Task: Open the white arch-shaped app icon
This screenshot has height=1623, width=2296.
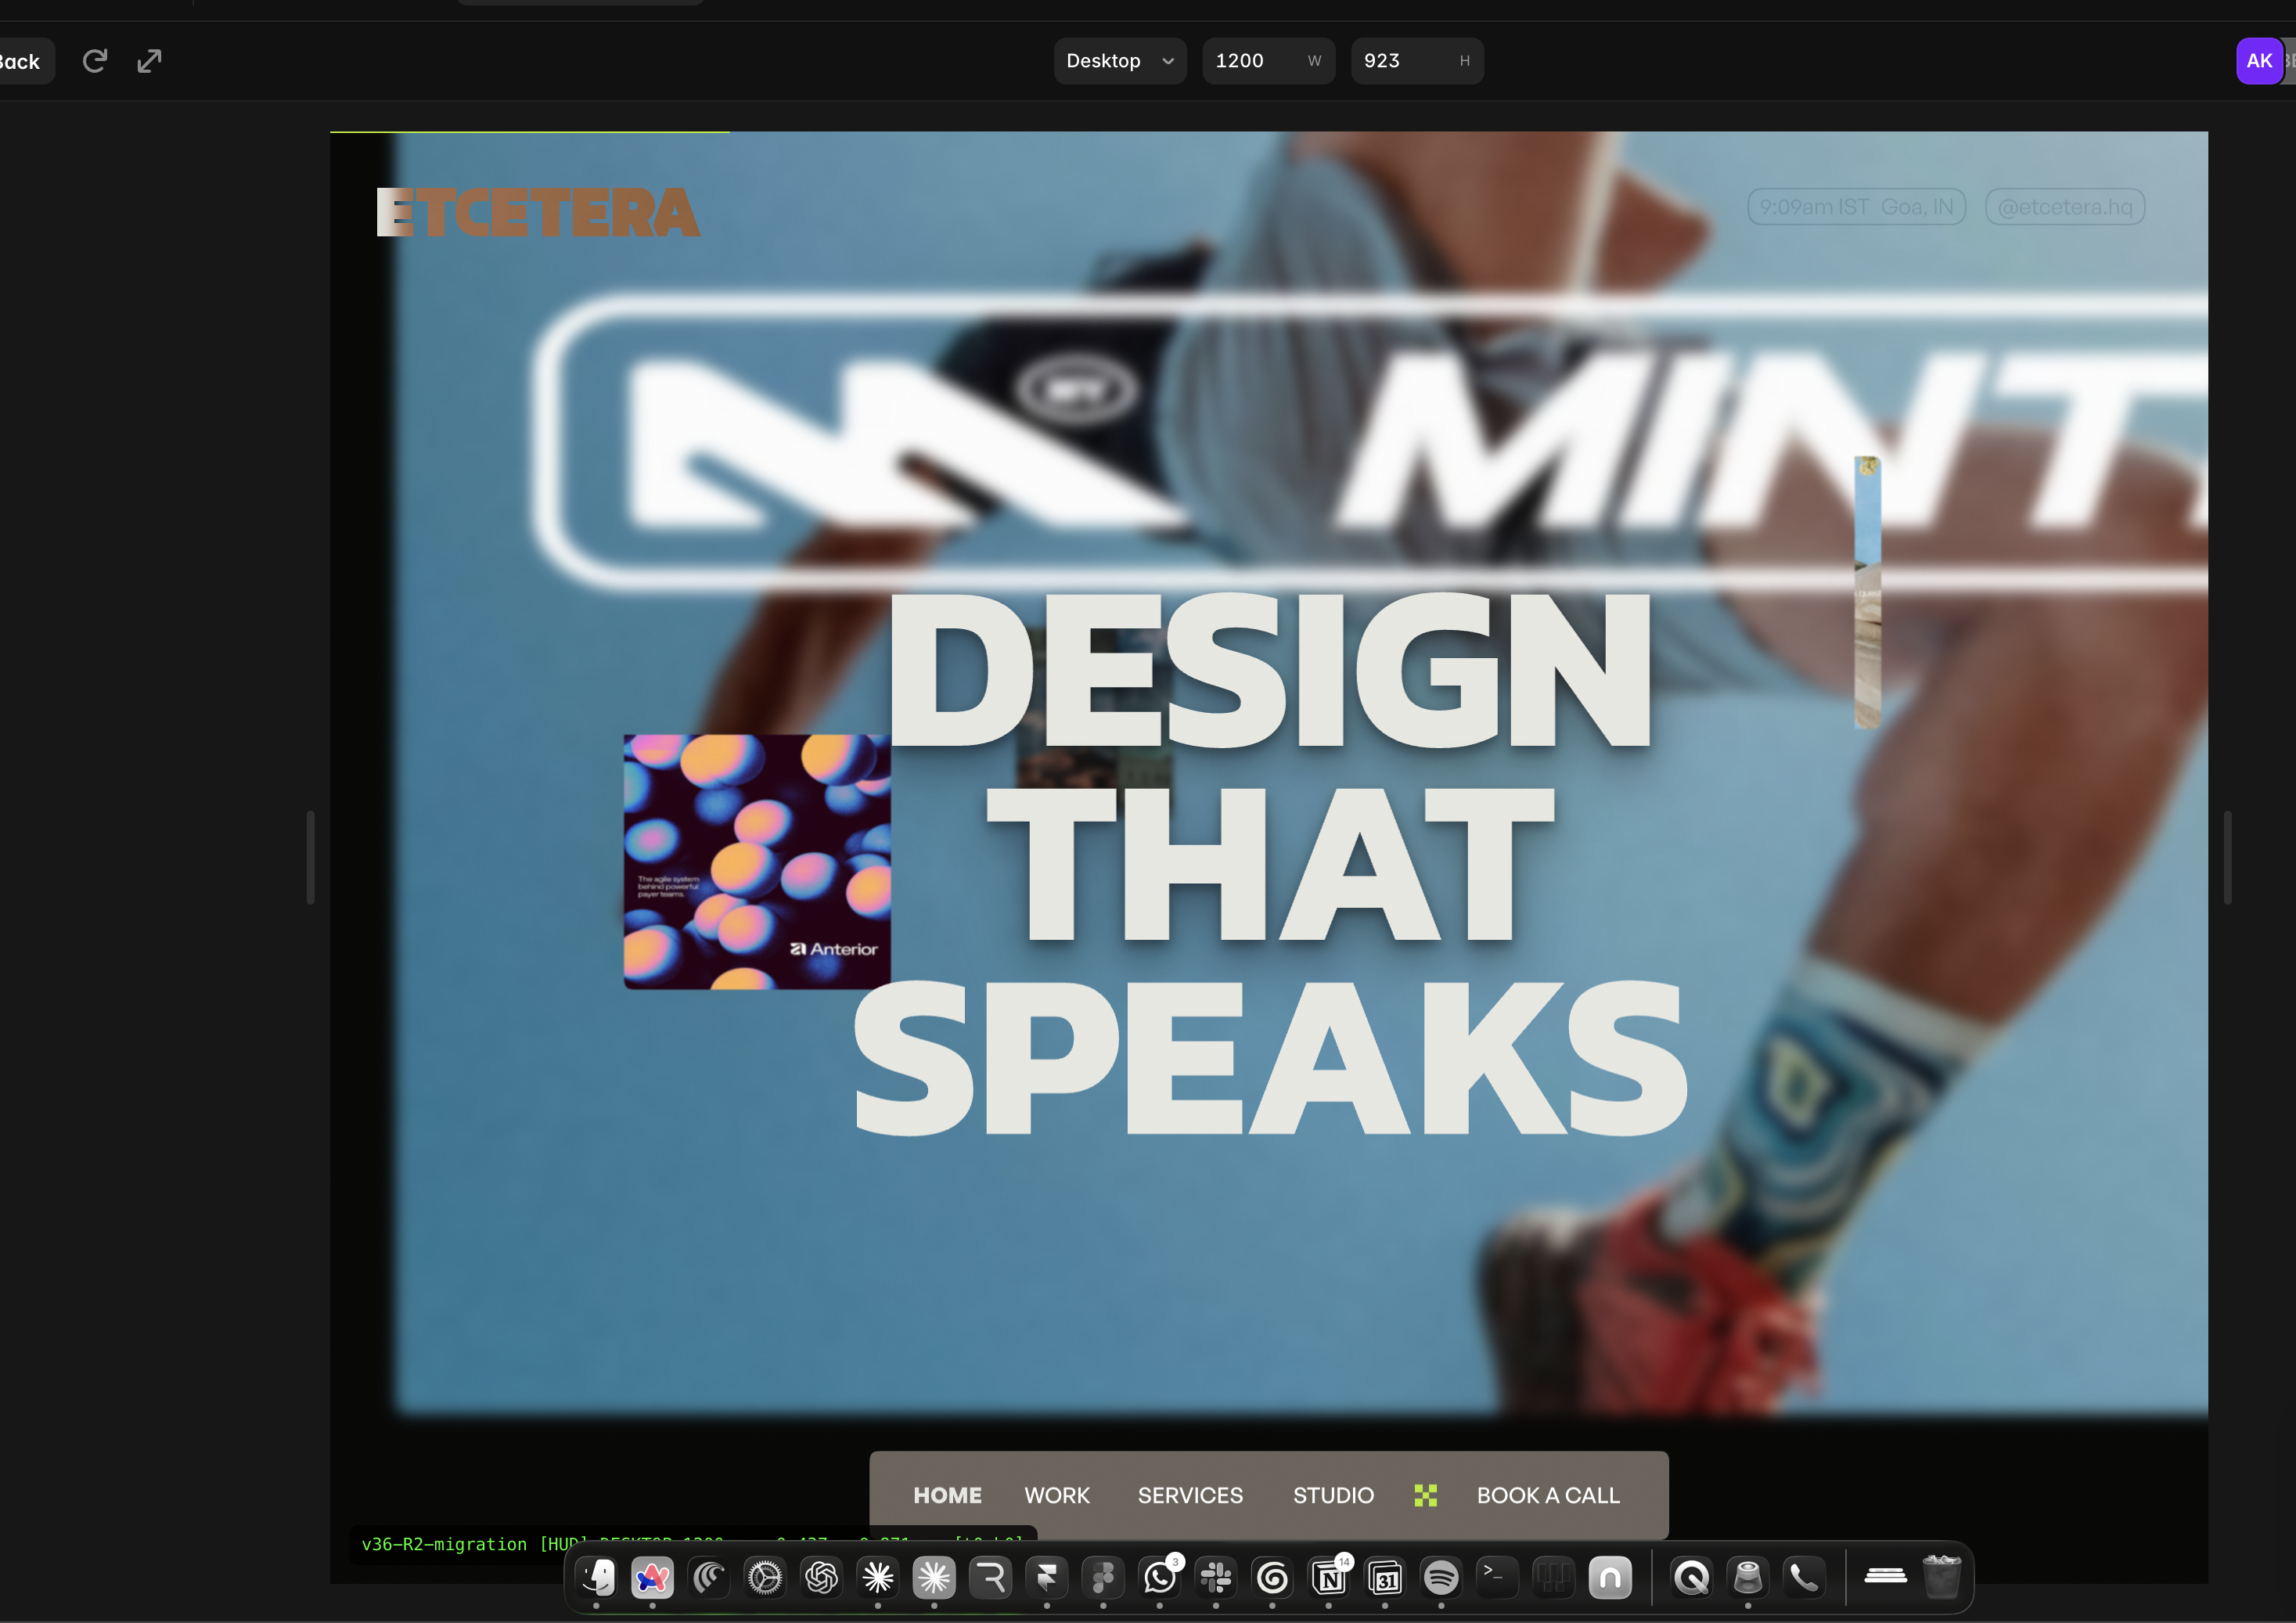Action: (x=1610, y=1578)
